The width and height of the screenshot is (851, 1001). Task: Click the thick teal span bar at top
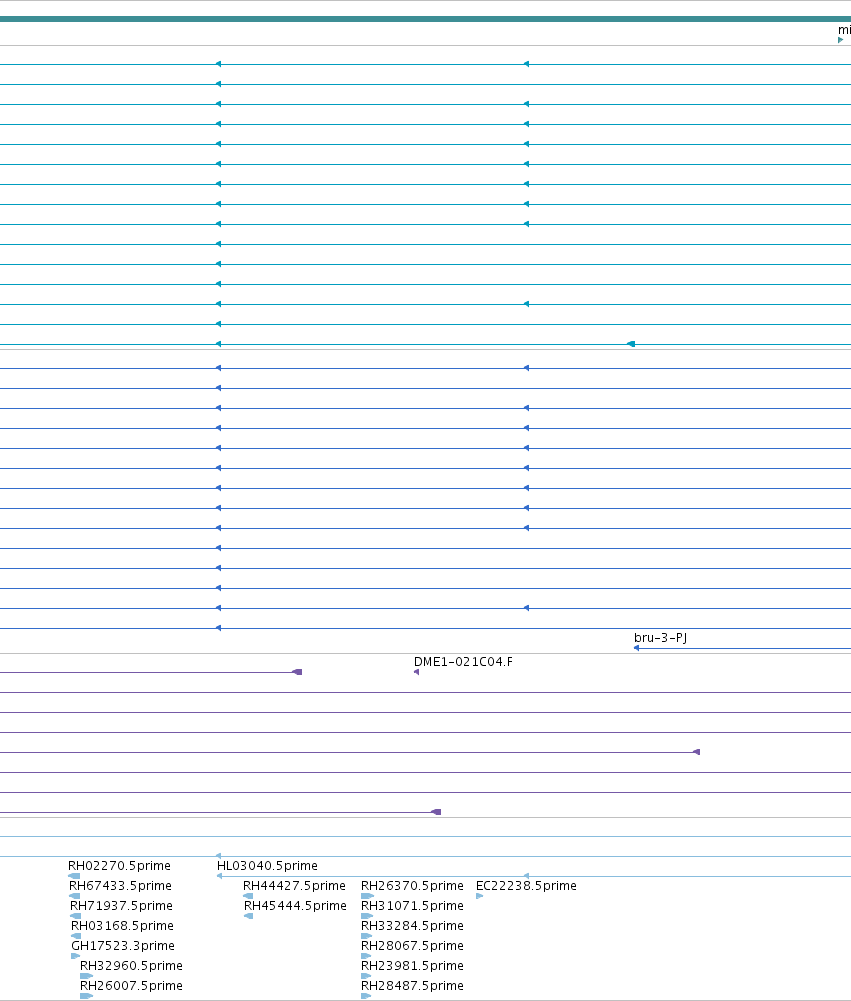(x=425, y=19)
